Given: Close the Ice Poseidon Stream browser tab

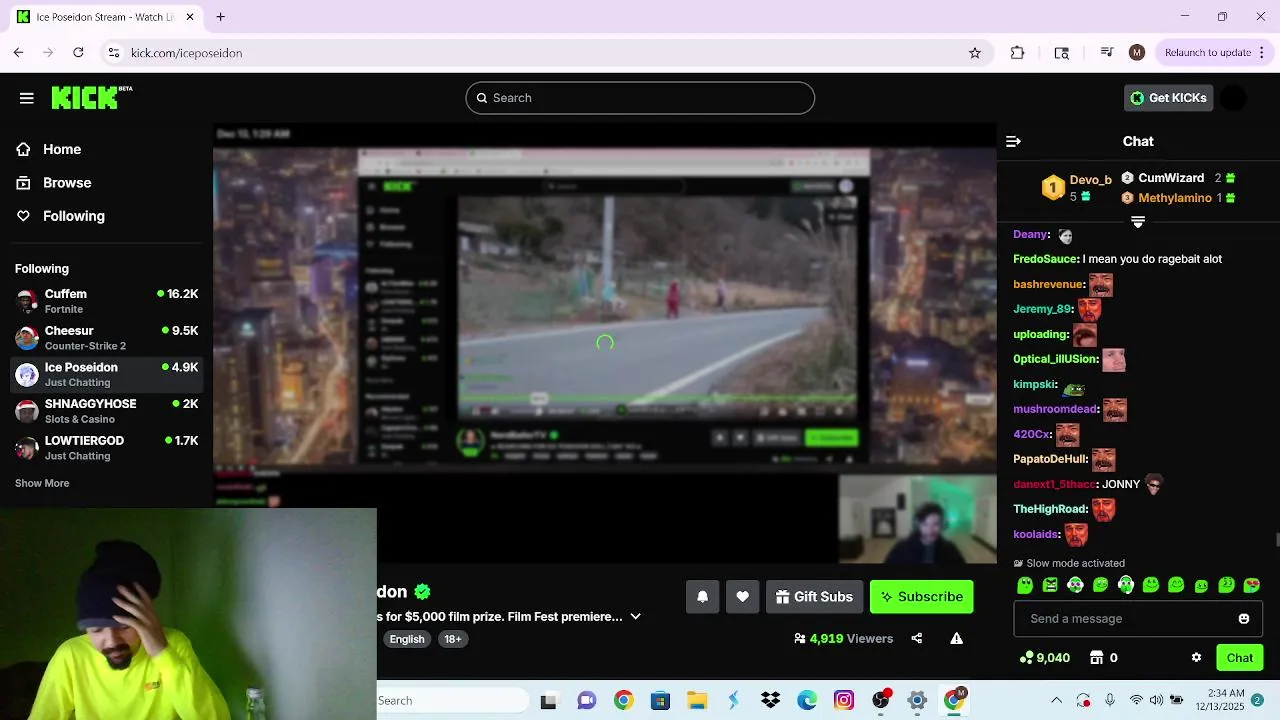Looking at the screenshot, I should pos(190,17).
